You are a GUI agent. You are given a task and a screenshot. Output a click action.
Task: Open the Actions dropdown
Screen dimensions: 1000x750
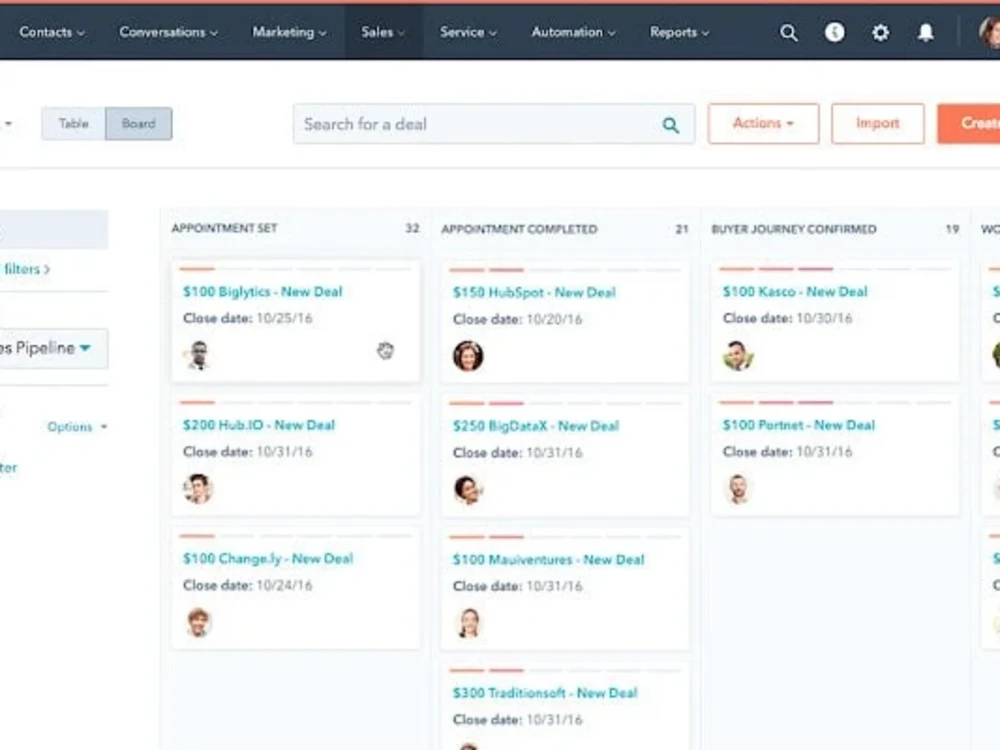[x=763, y=123]
